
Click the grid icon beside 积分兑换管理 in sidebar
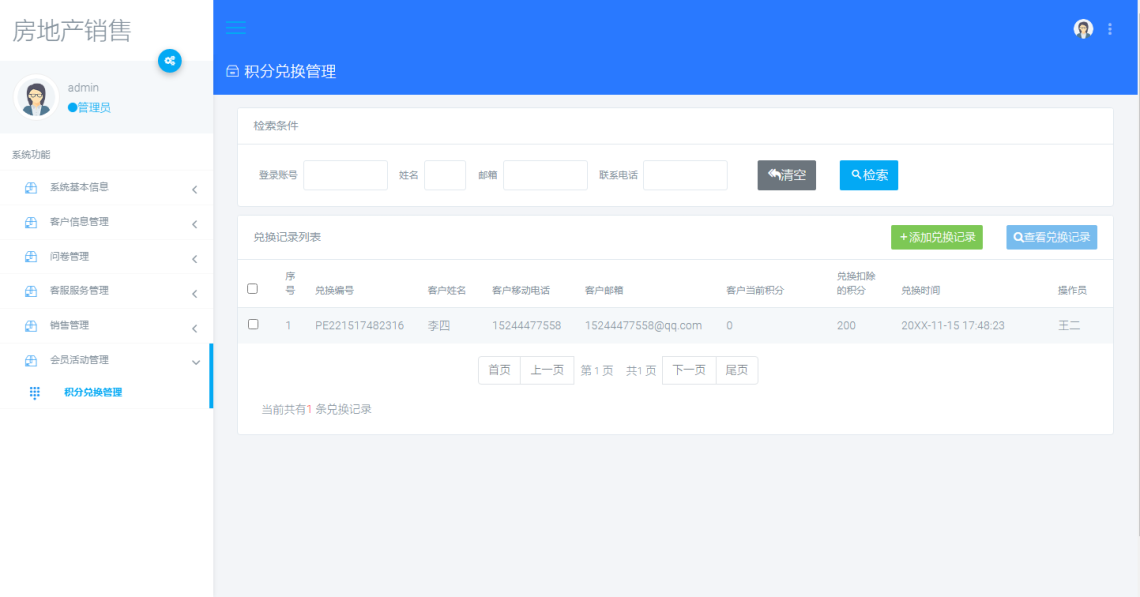pos(32,393)
